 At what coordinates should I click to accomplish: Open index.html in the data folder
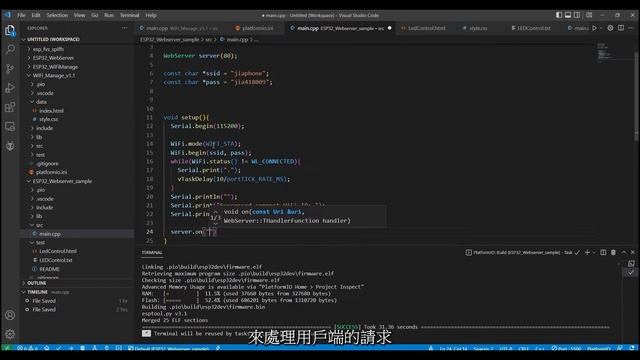coord(78,111)
